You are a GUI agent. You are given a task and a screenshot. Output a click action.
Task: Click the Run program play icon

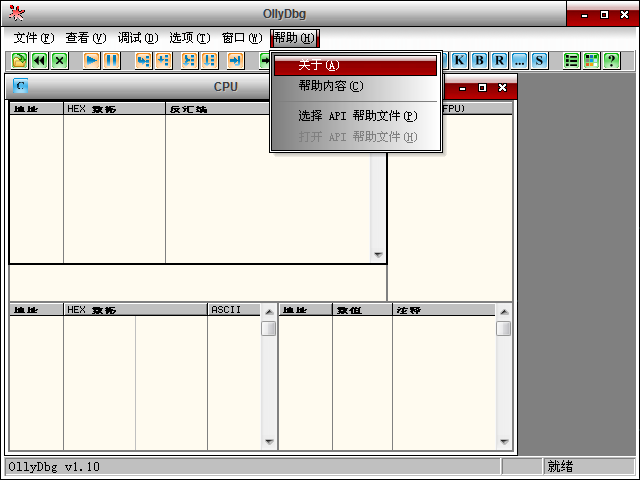[91, 61]
